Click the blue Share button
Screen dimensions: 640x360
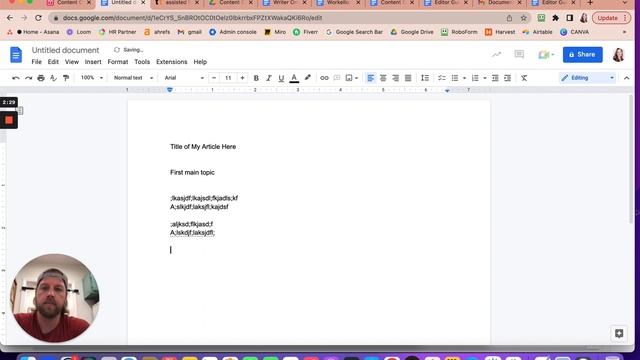point(582,54)
